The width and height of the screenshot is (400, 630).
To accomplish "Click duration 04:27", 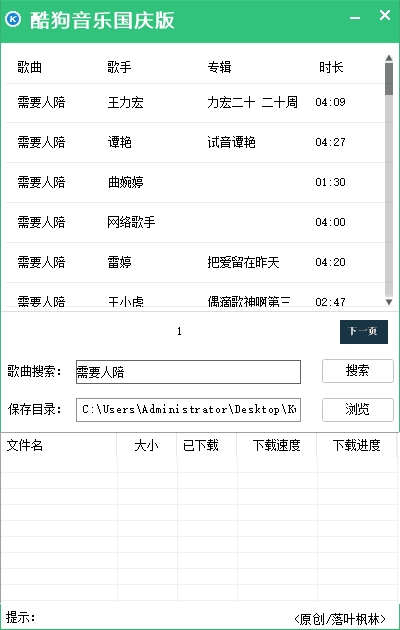I will pyautogui.click(x=330, y=142).
